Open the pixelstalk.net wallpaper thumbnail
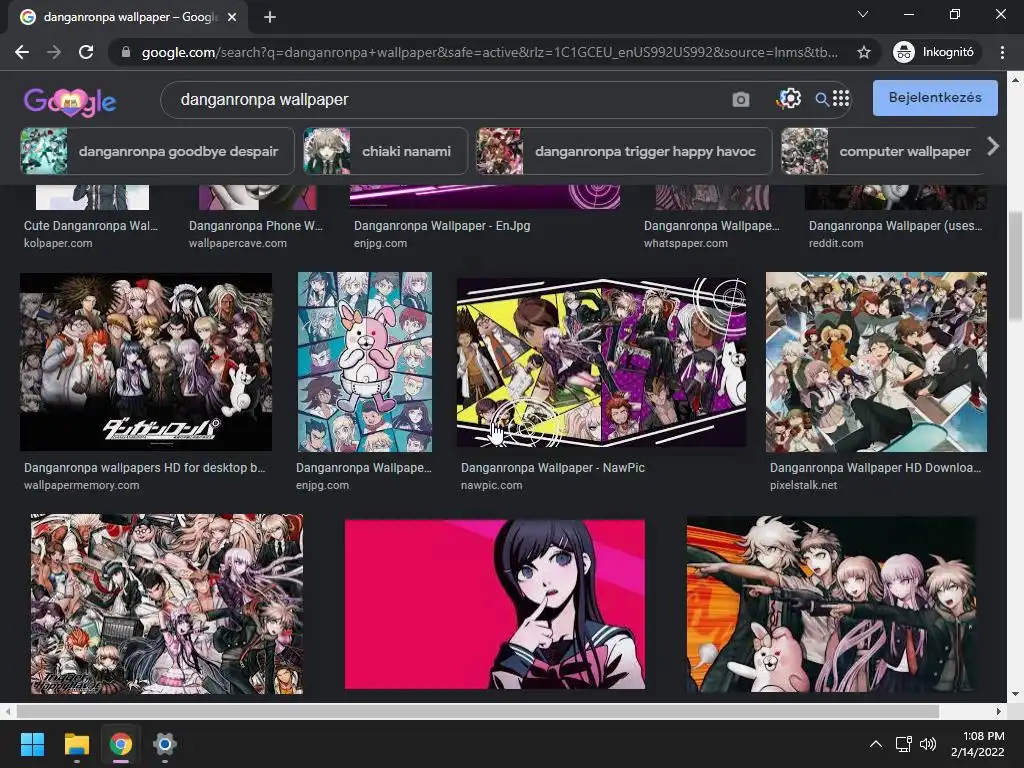Image resolution: width=1024 pixels, height=768 pixels. pos(876,362)
